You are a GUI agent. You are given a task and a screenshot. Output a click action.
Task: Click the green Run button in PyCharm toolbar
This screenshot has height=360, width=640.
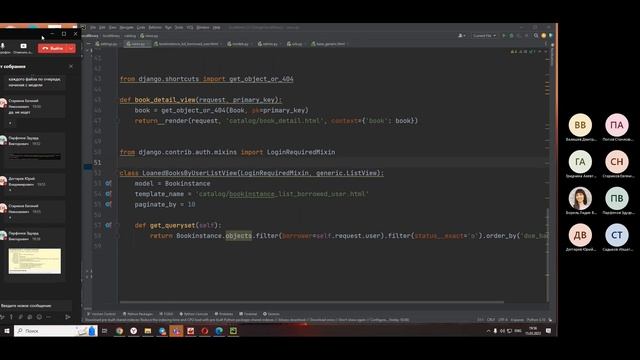point(504,36)
